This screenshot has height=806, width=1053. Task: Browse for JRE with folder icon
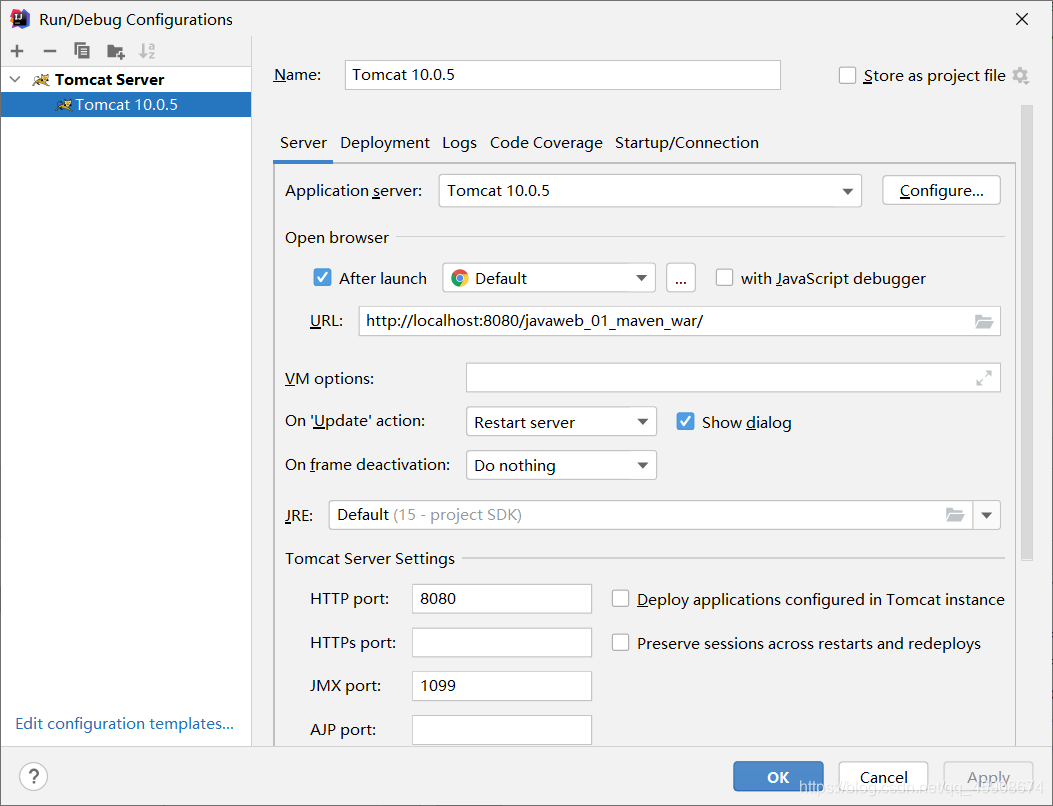pos(955,515)
